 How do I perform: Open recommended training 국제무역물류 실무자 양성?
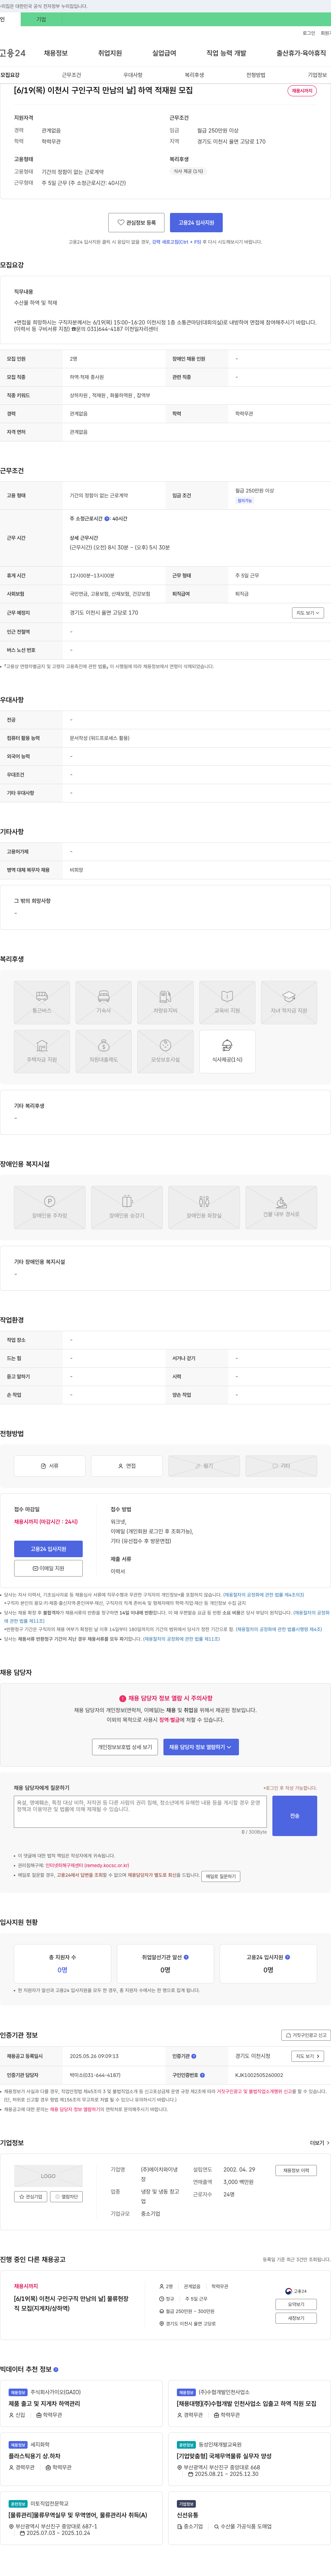pos(224,2456)
